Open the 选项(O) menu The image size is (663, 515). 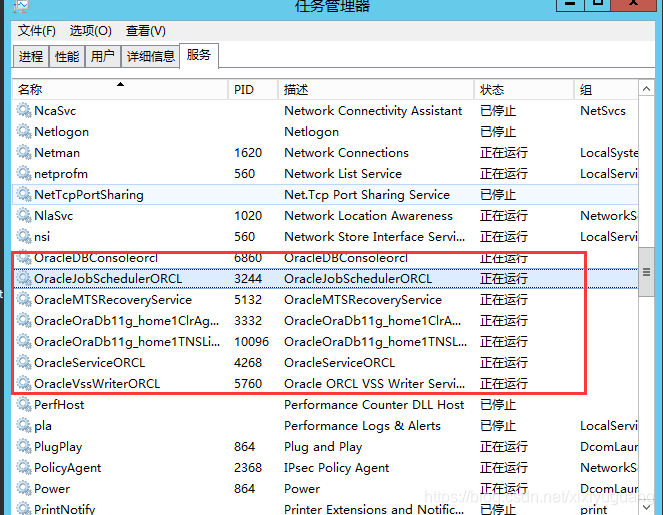click(x=90, y=31)
